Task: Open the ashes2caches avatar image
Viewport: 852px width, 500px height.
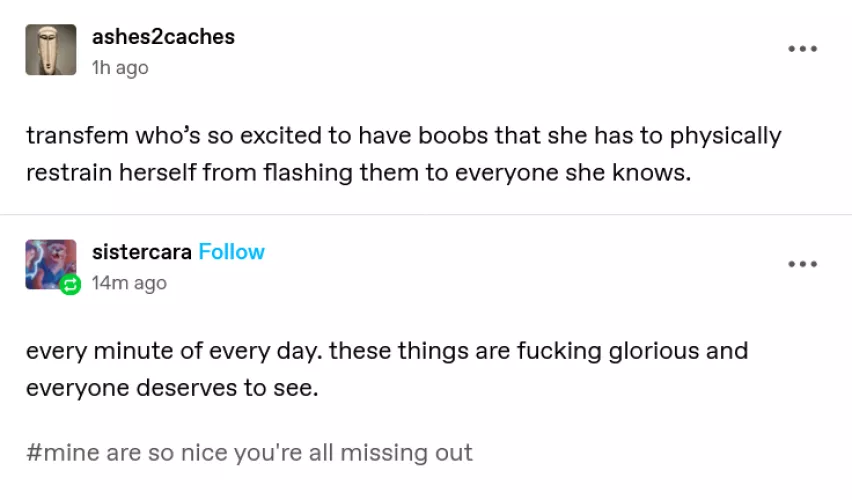Action: (51, 50)
